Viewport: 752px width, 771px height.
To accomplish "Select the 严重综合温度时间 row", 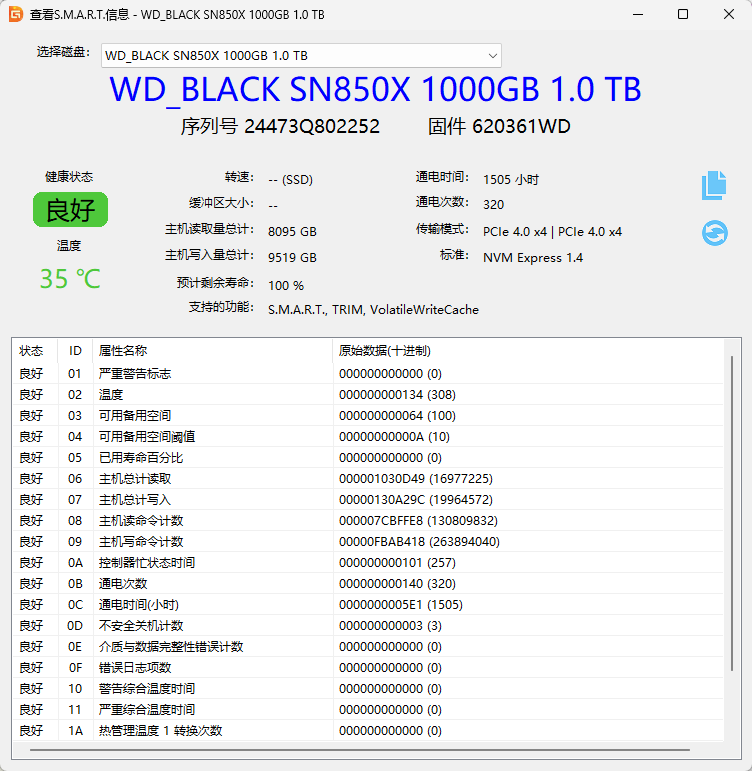I will (368, 710).
